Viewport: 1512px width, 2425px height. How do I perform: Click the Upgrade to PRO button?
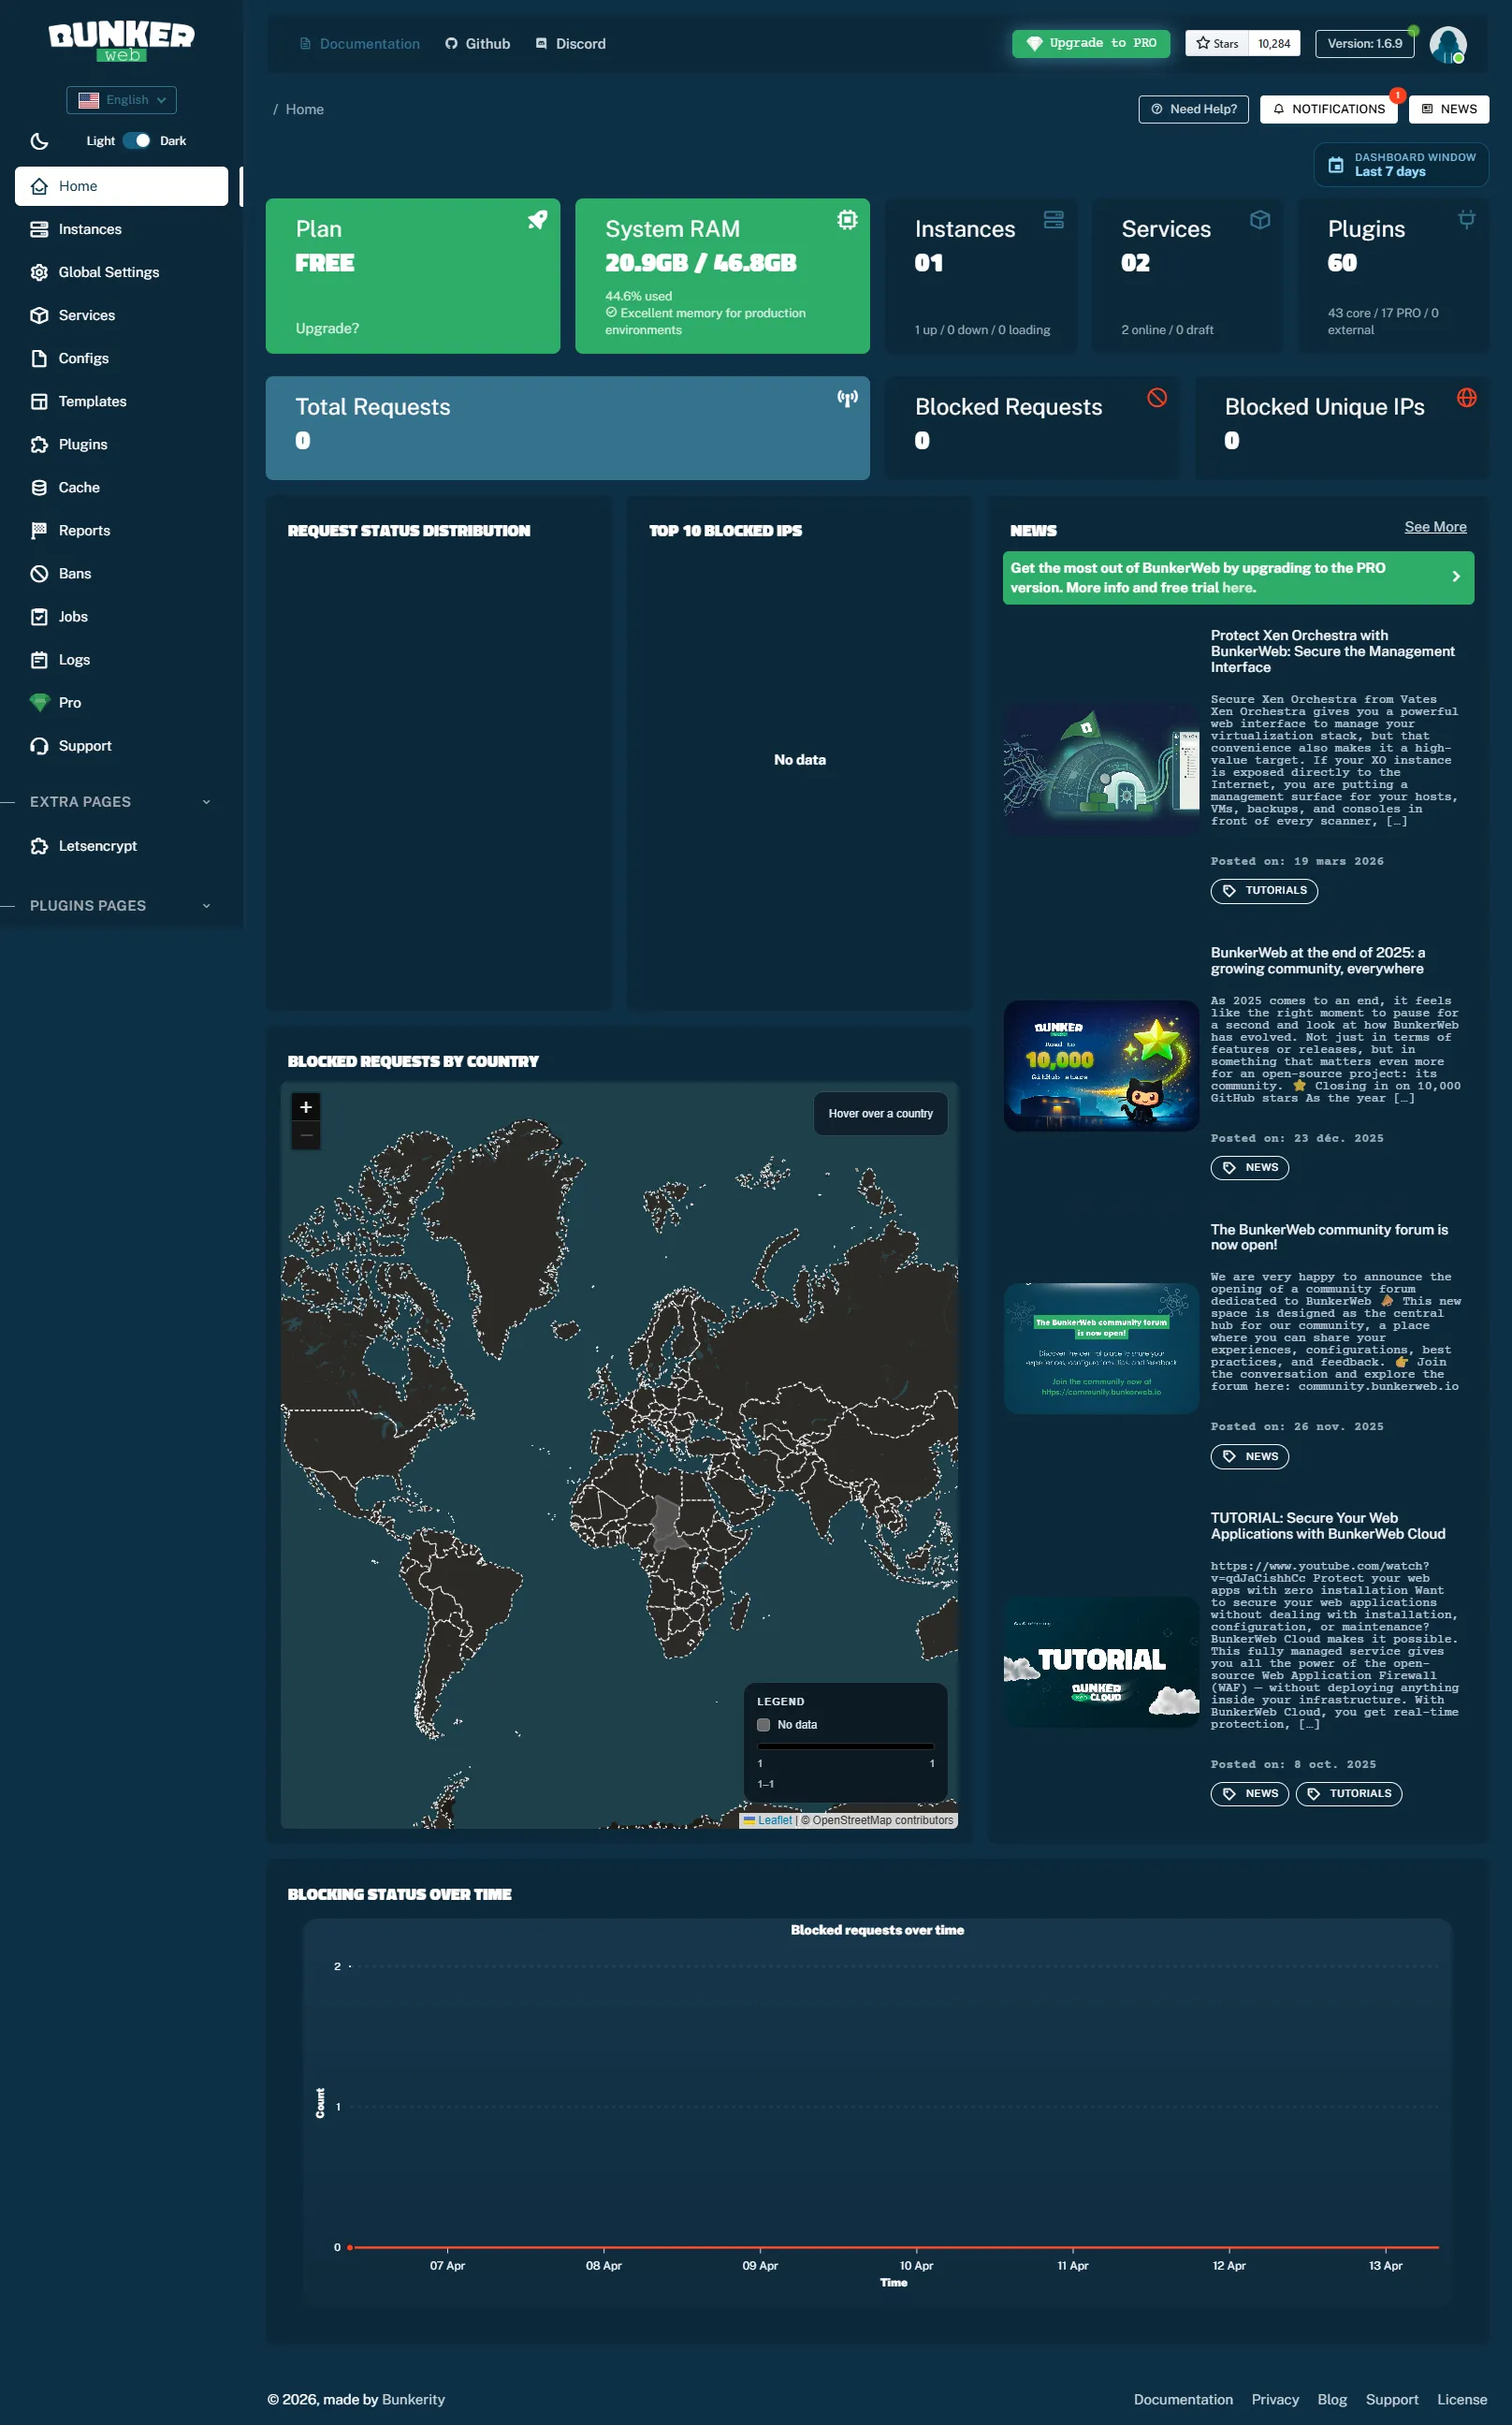click(x=1090, y=43)
